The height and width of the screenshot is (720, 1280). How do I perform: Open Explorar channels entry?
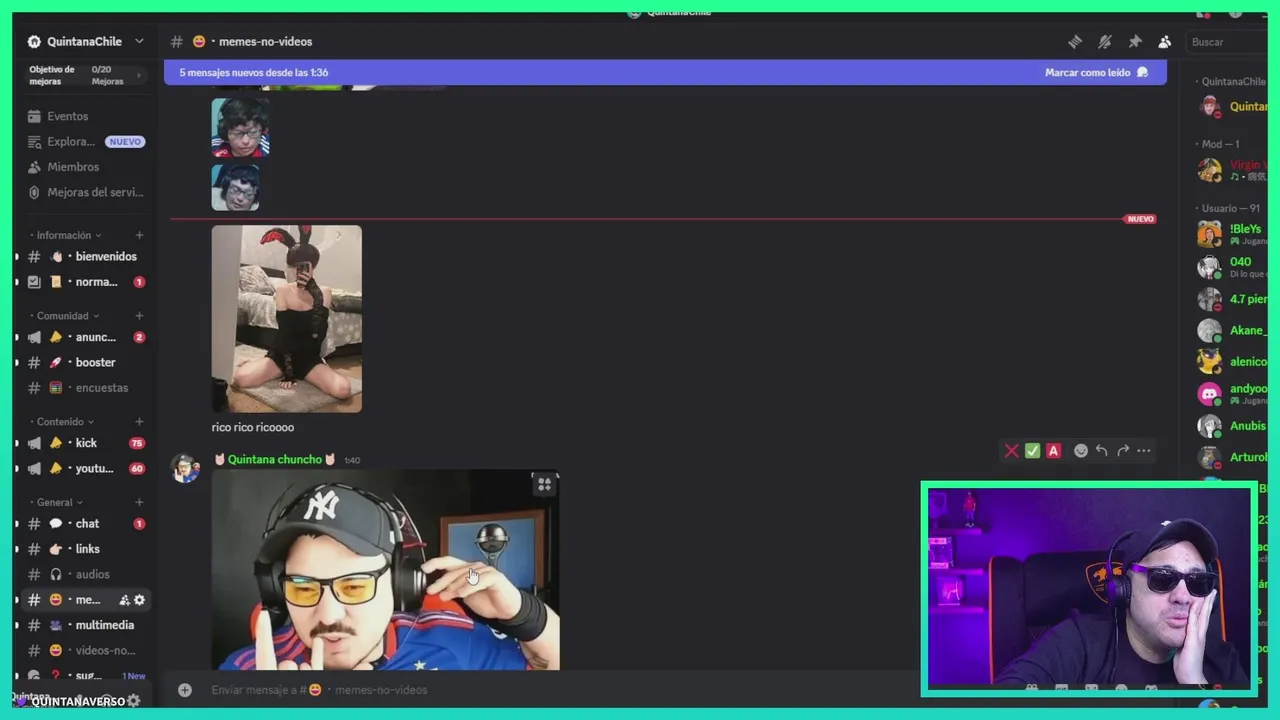[x=86, y=142]
